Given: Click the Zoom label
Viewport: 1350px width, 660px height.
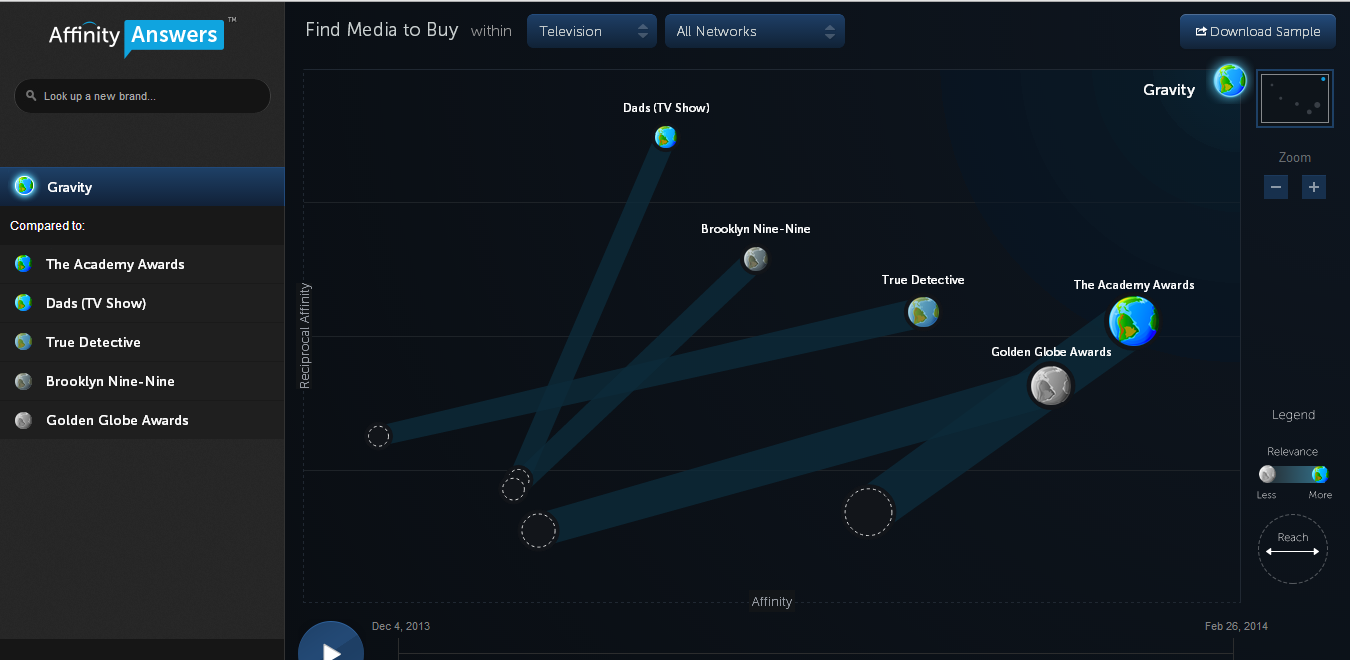Looking at the screenshot, I should click(1295, 158).
